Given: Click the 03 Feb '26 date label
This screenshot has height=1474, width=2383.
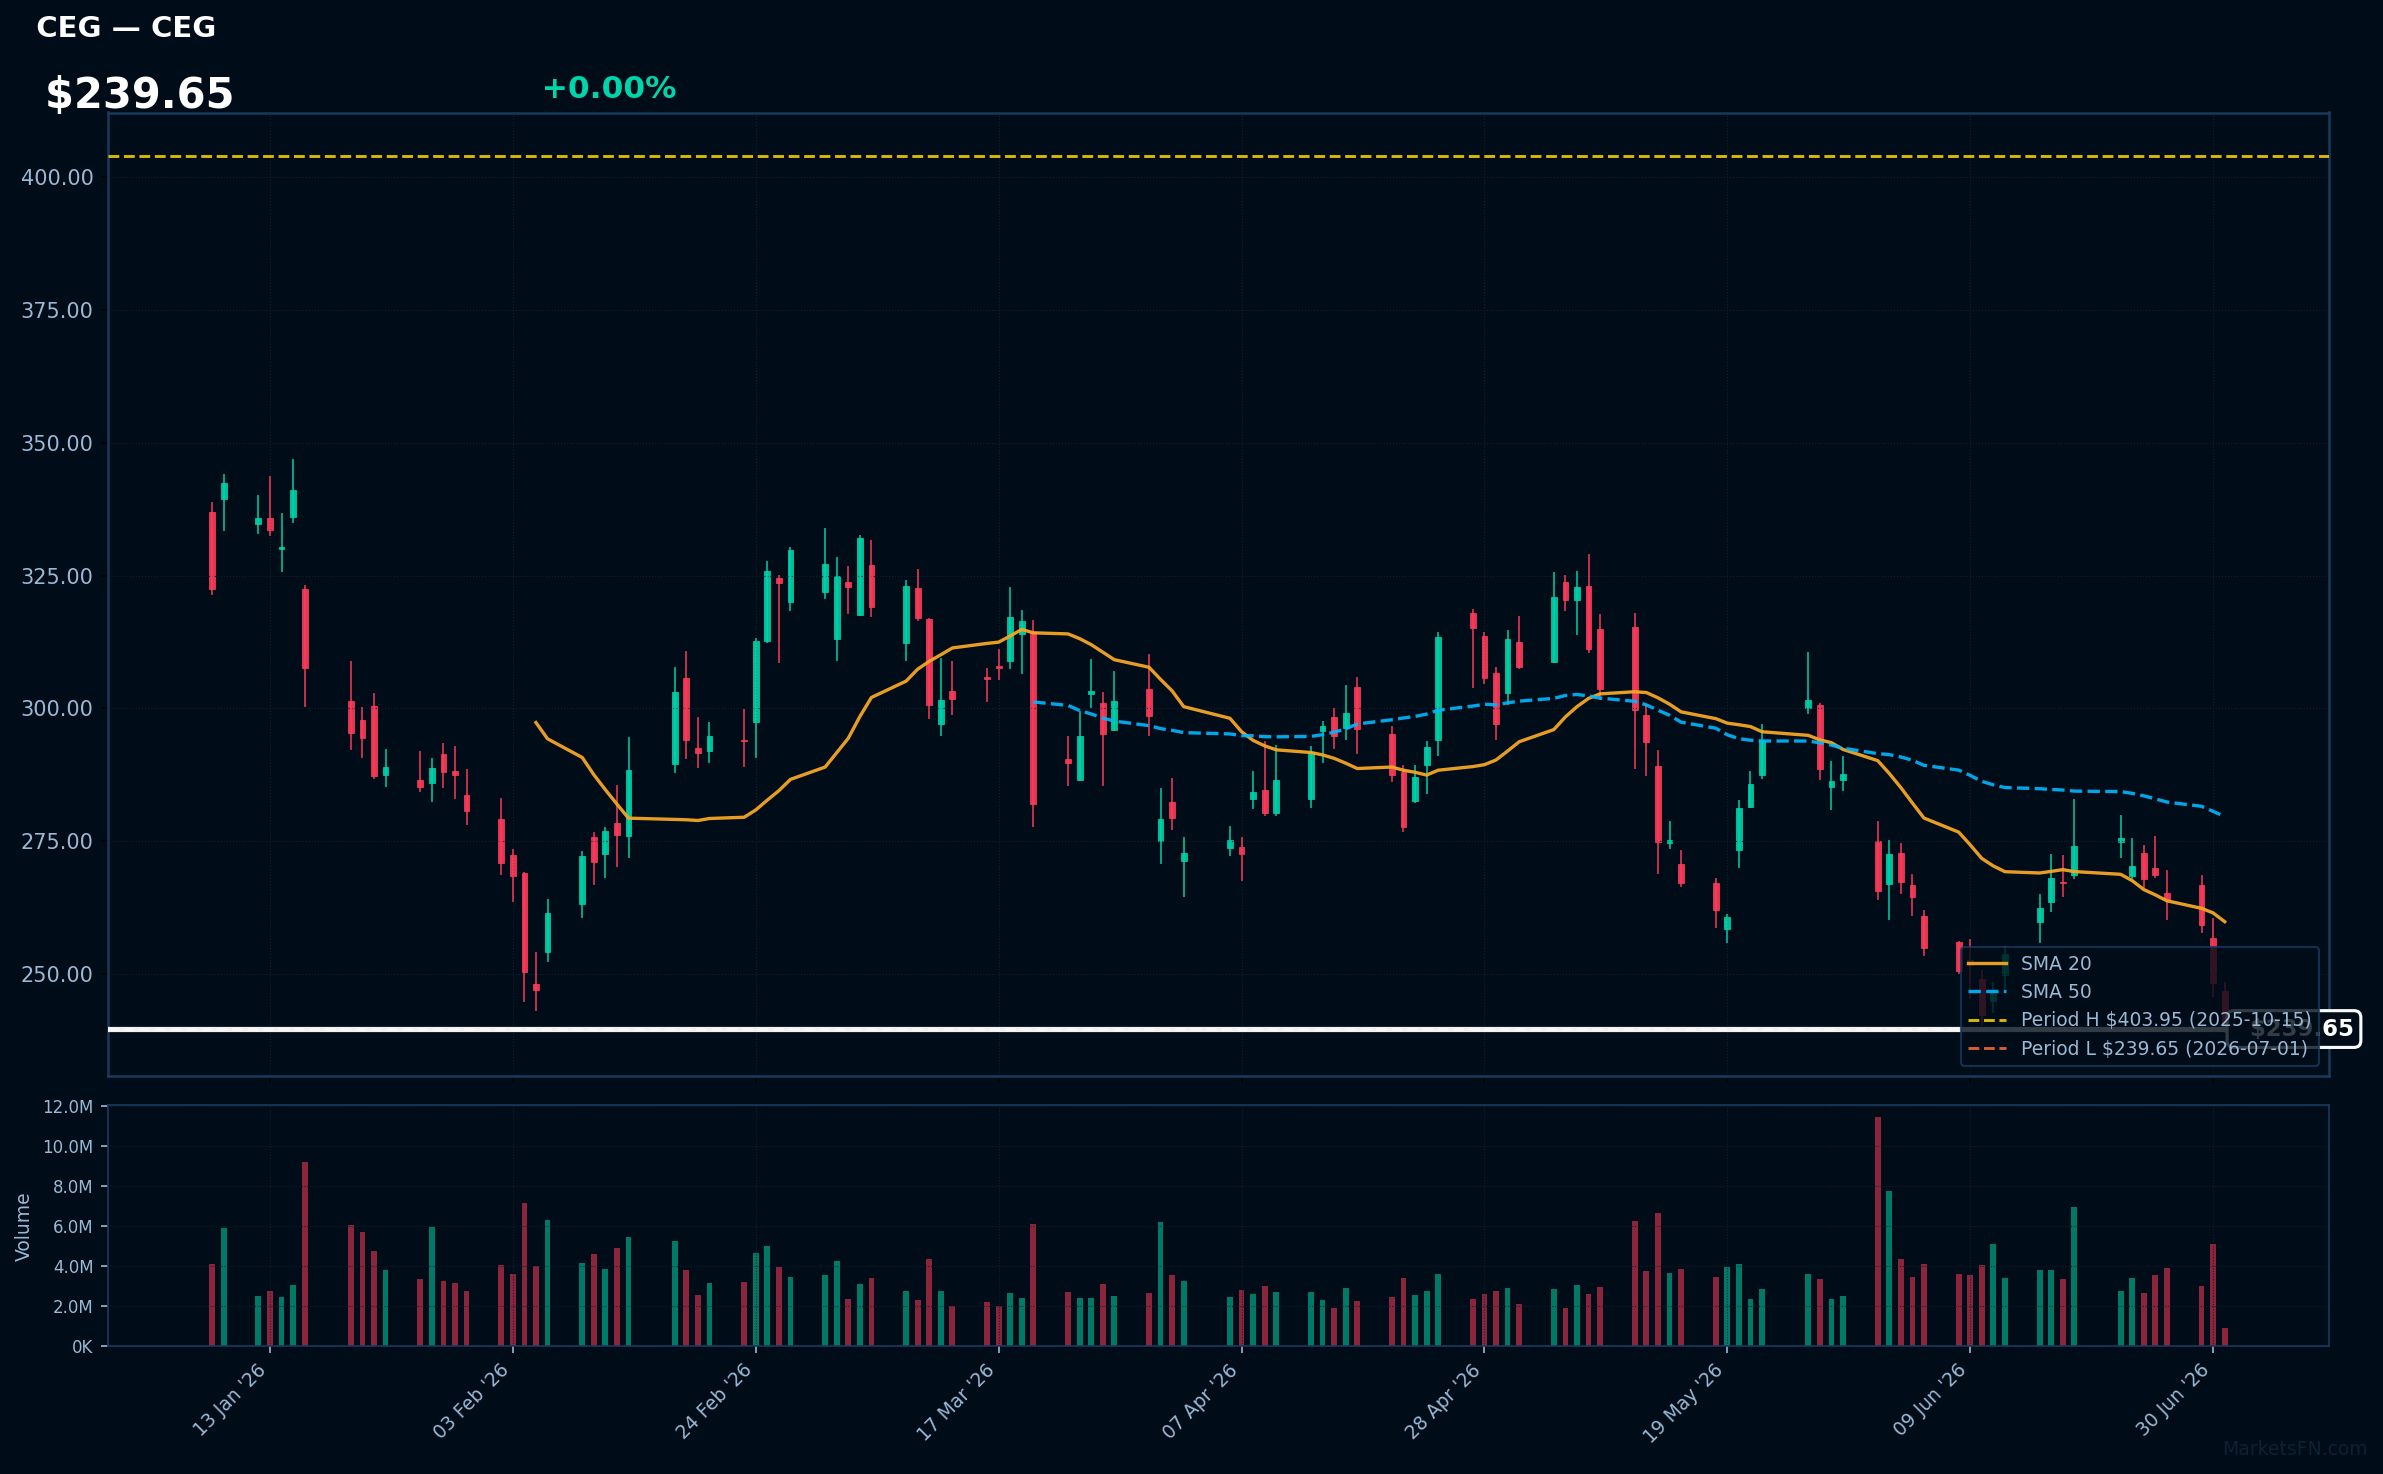Looking at the screenshot, I should tap(471, 1400).
